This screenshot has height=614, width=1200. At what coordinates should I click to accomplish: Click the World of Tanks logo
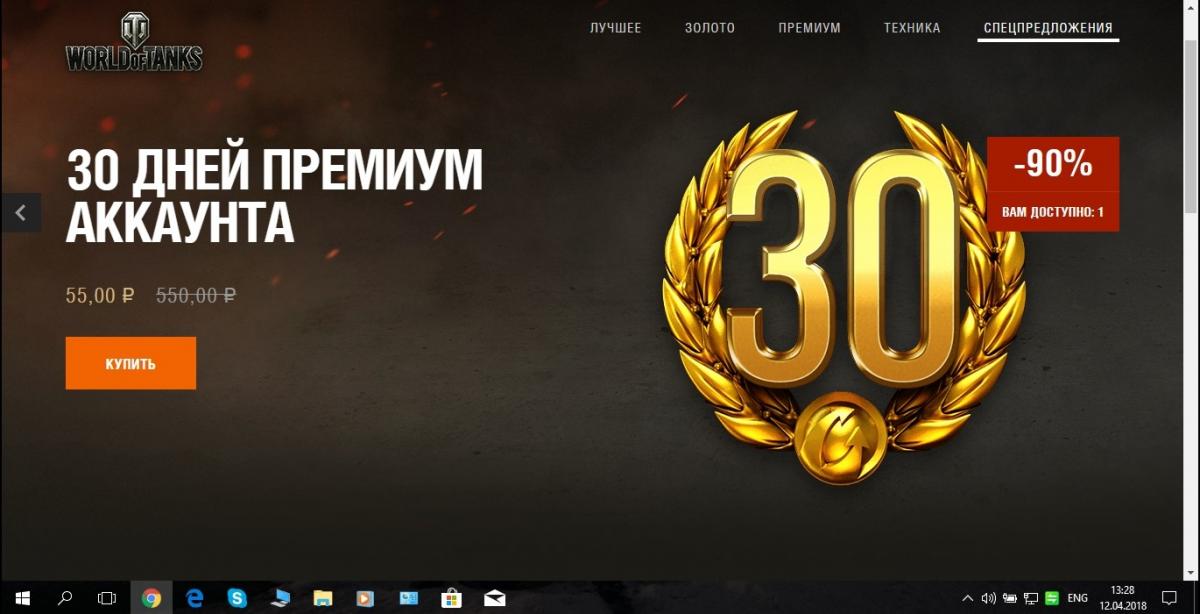coord(134,43)
